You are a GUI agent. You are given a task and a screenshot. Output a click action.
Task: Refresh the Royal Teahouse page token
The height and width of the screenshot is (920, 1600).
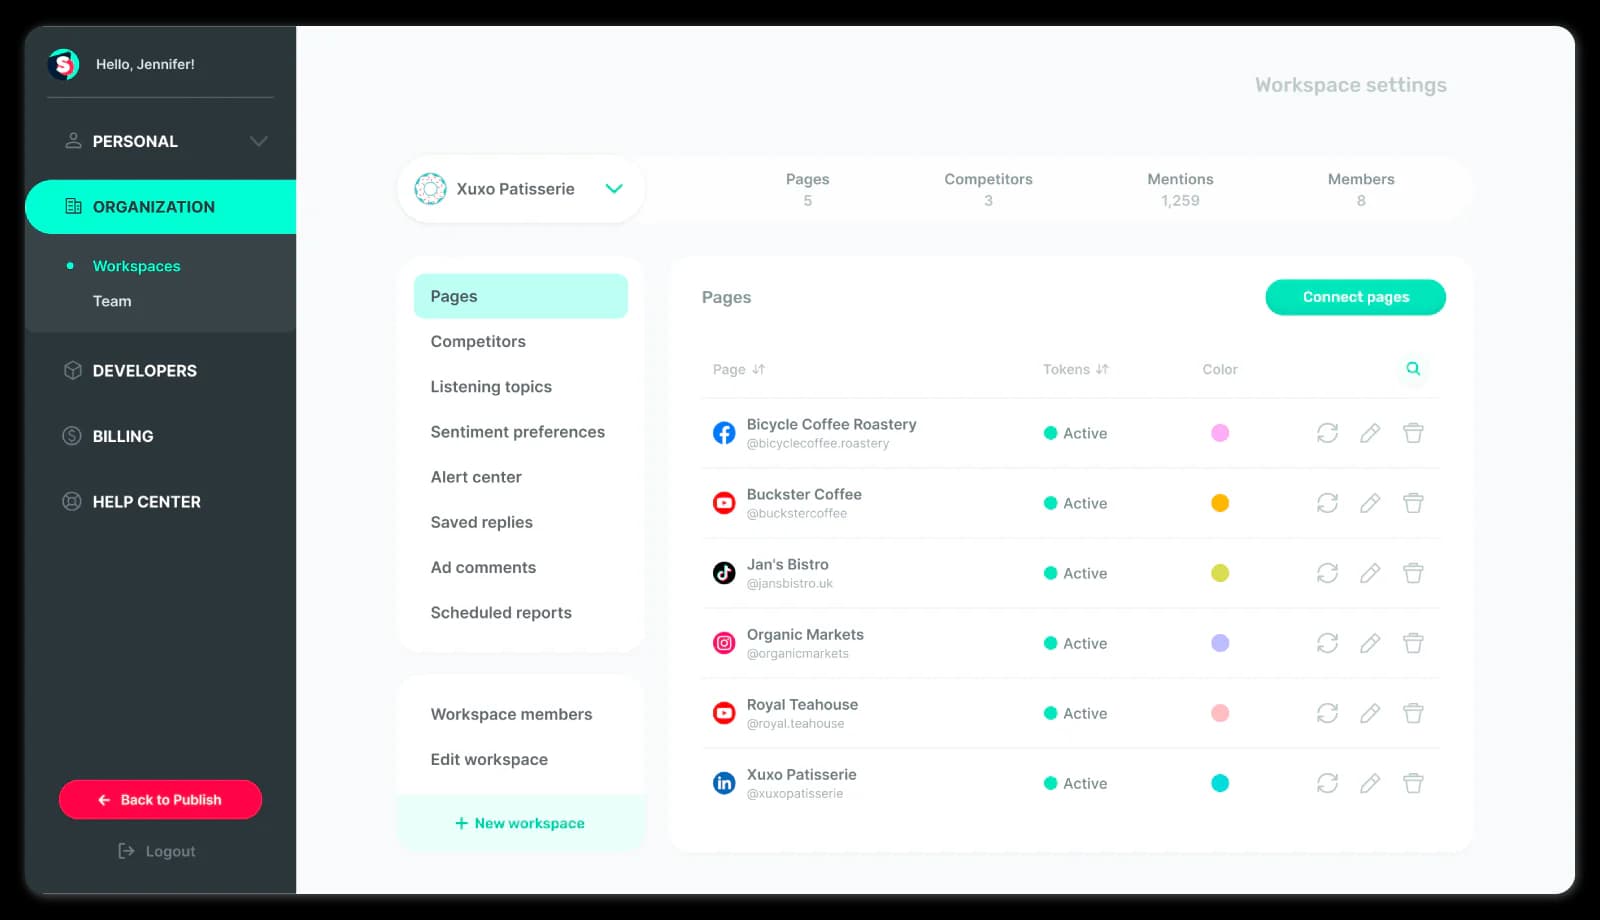click(1327, 713)
